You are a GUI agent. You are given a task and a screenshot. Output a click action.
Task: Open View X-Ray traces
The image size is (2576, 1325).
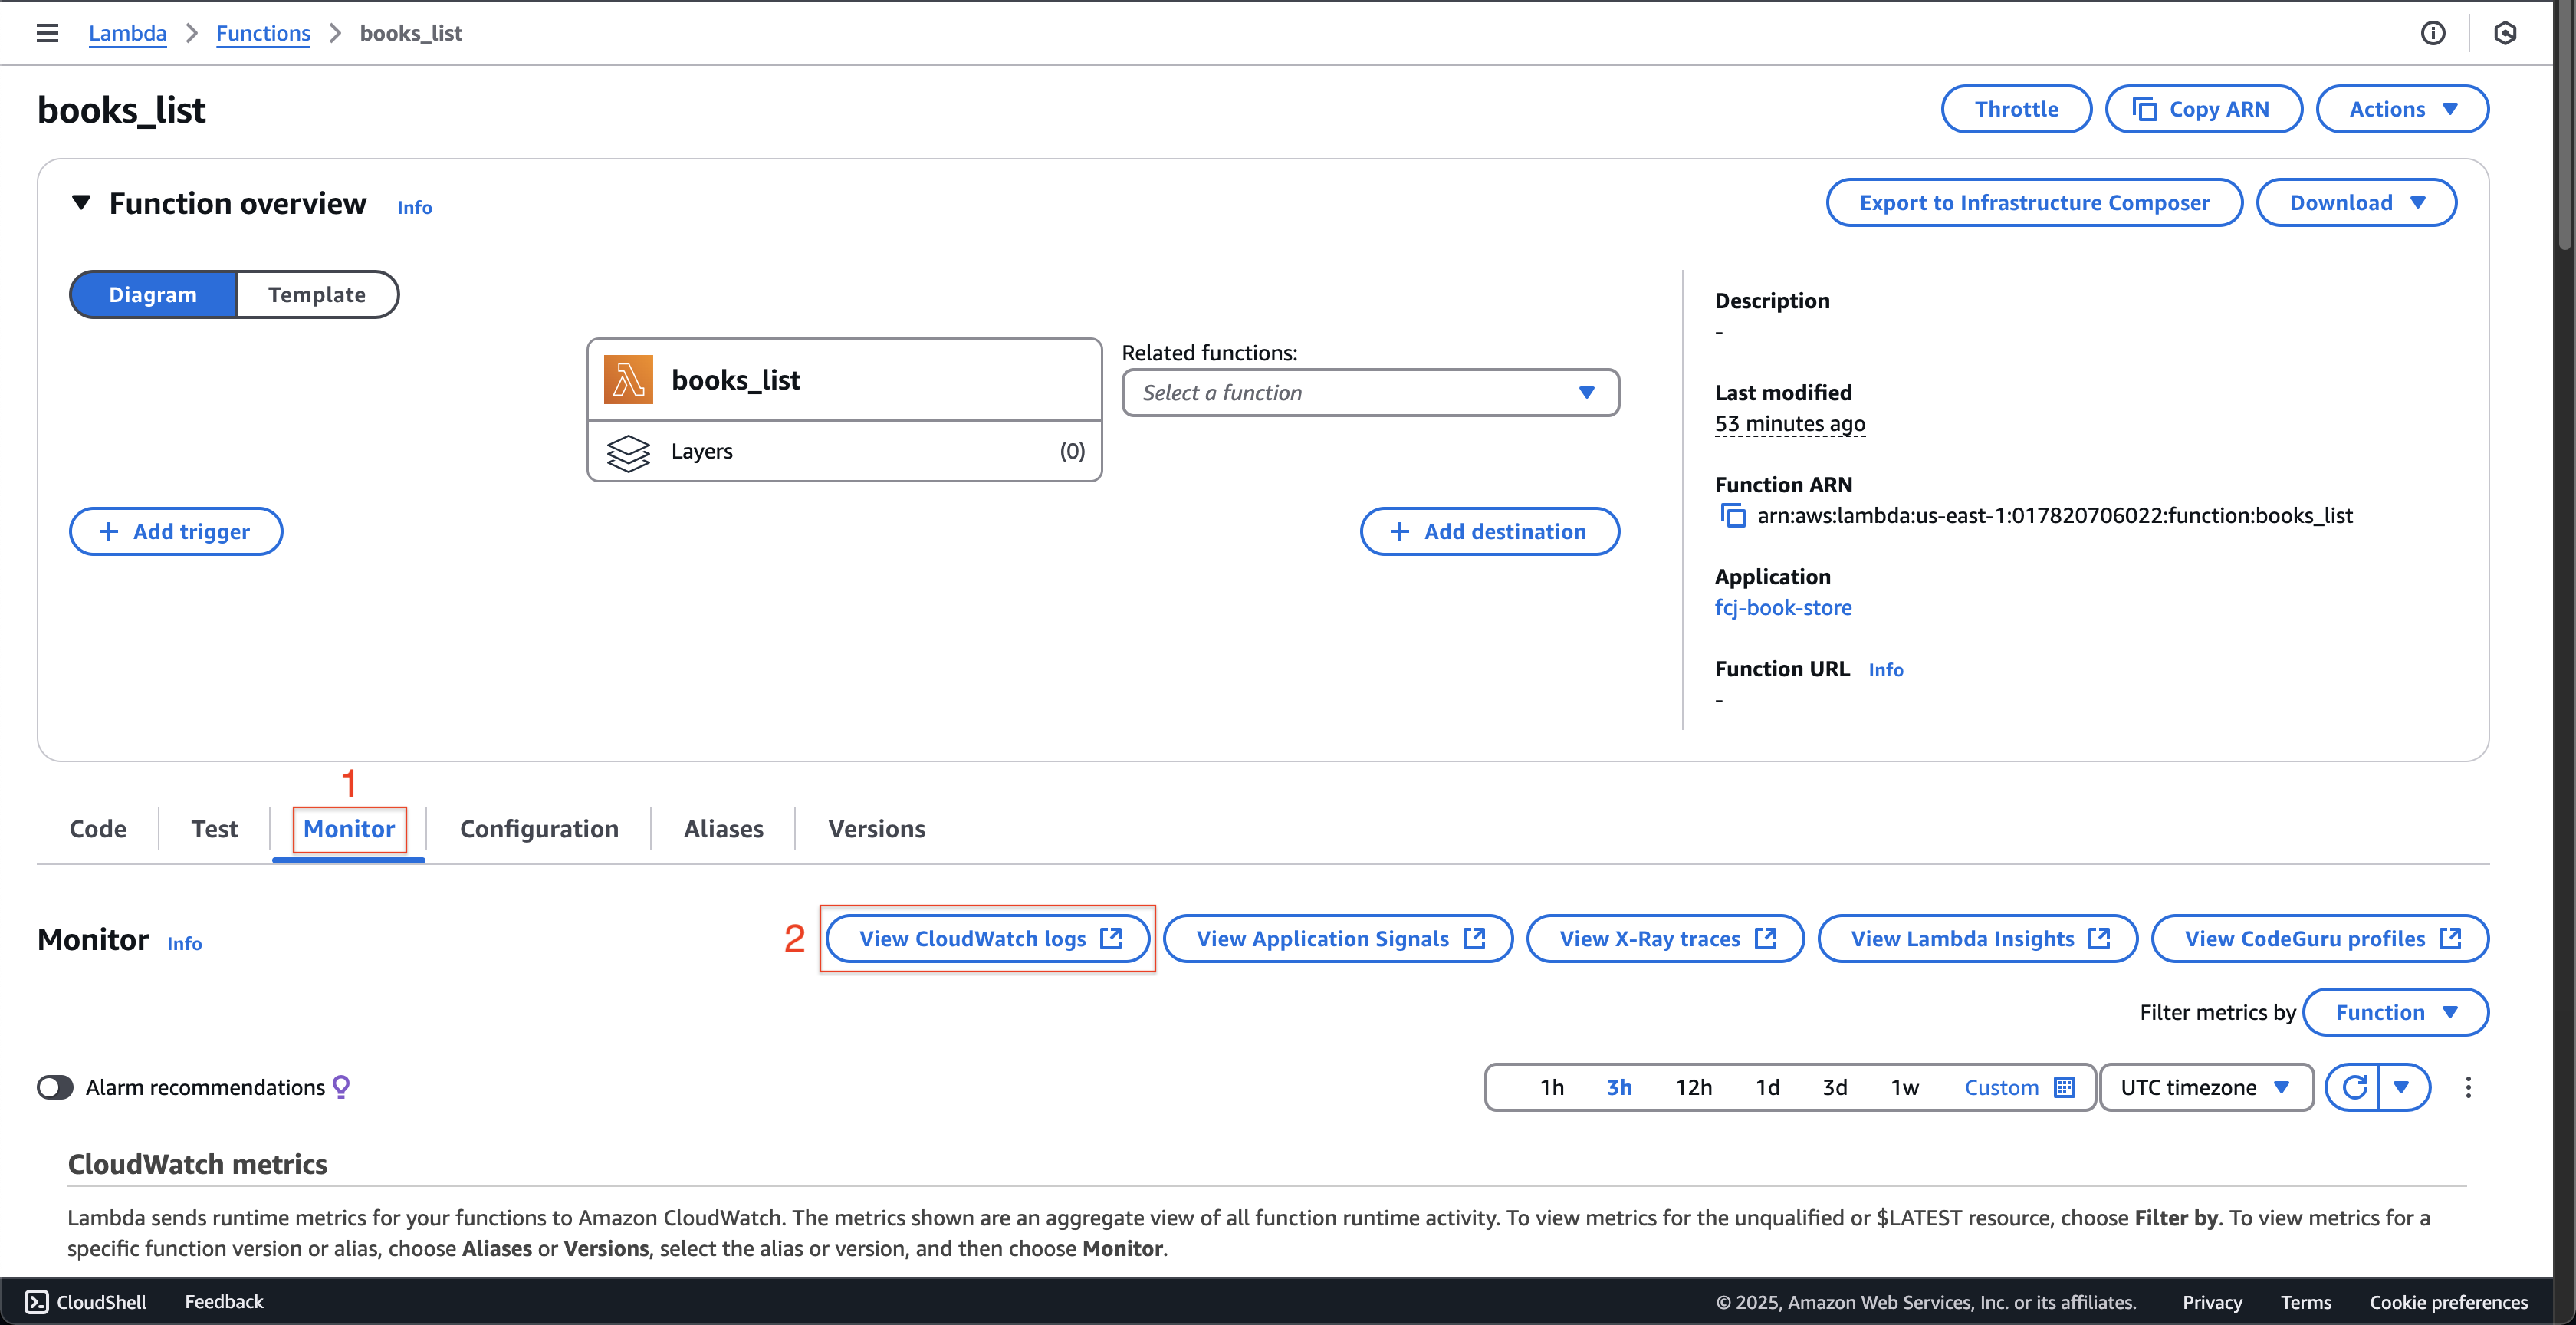[x=1665, y=938]
